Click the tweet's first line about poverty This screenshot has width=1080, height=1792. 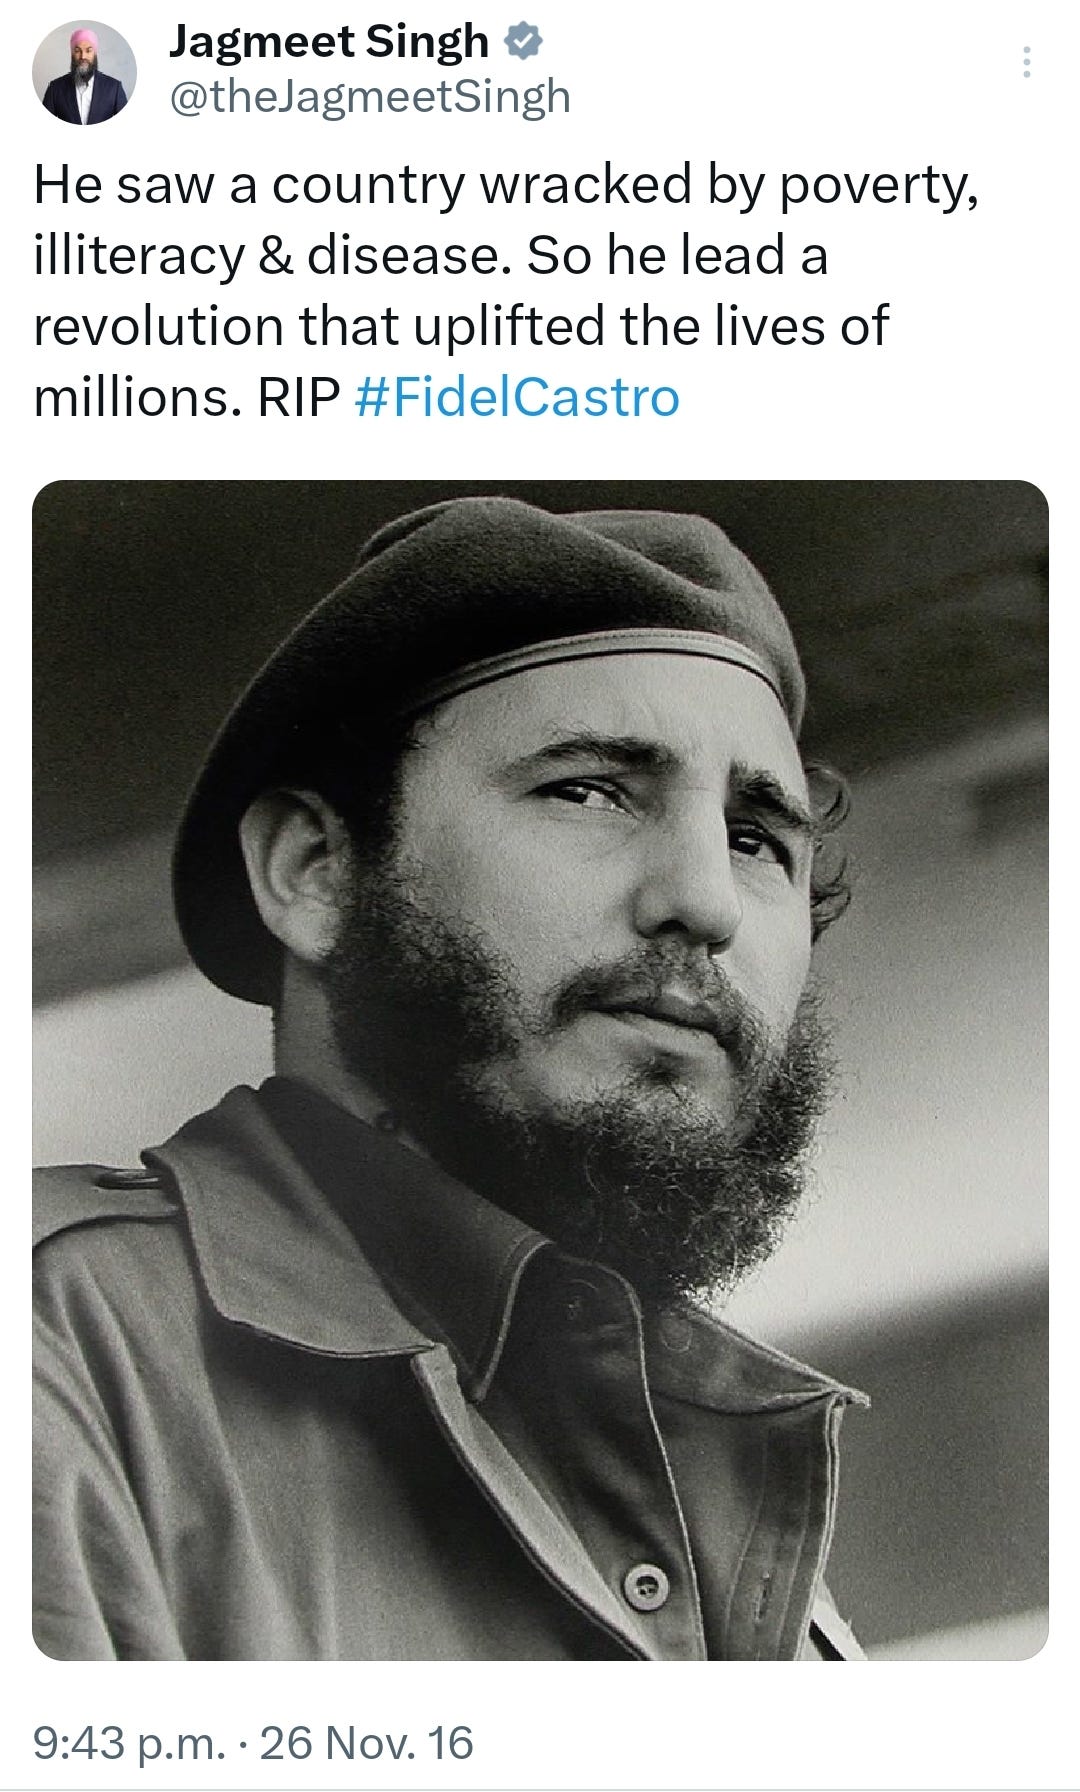coord(506,187)
